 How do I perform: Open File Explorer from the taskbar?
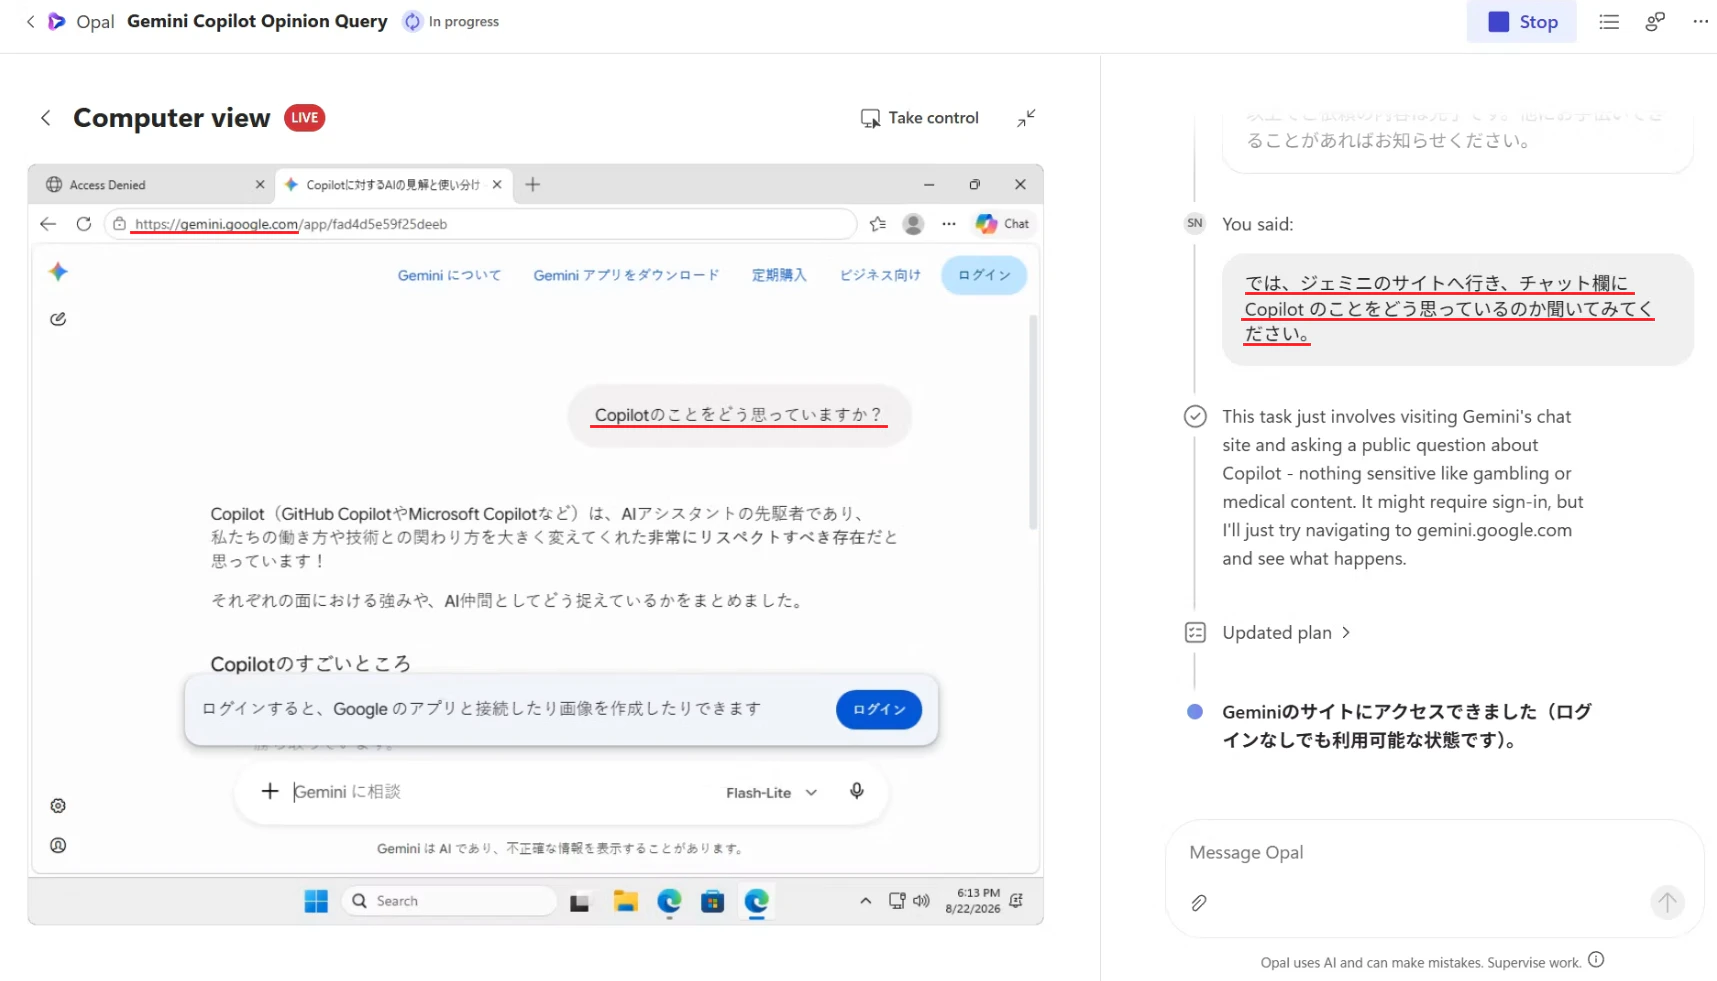pyautogui.click(x=626, y=901)
